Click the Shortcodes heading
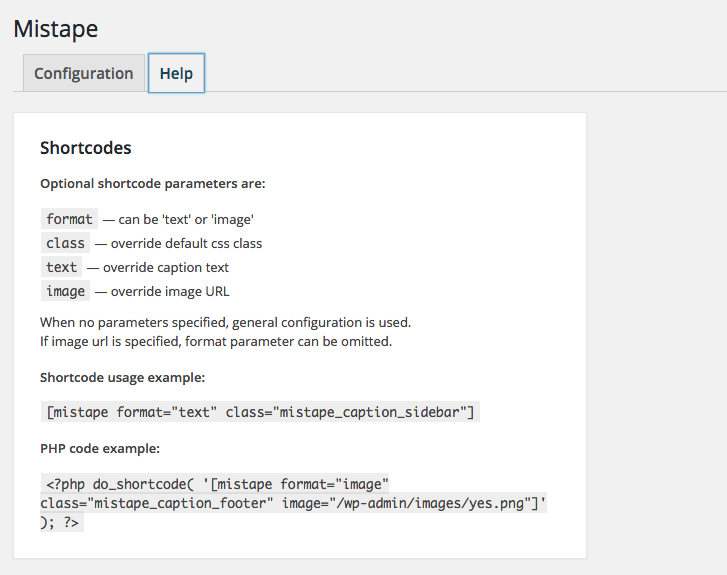The height and width of the screenshot is (575, 727). tap(86, 148)
